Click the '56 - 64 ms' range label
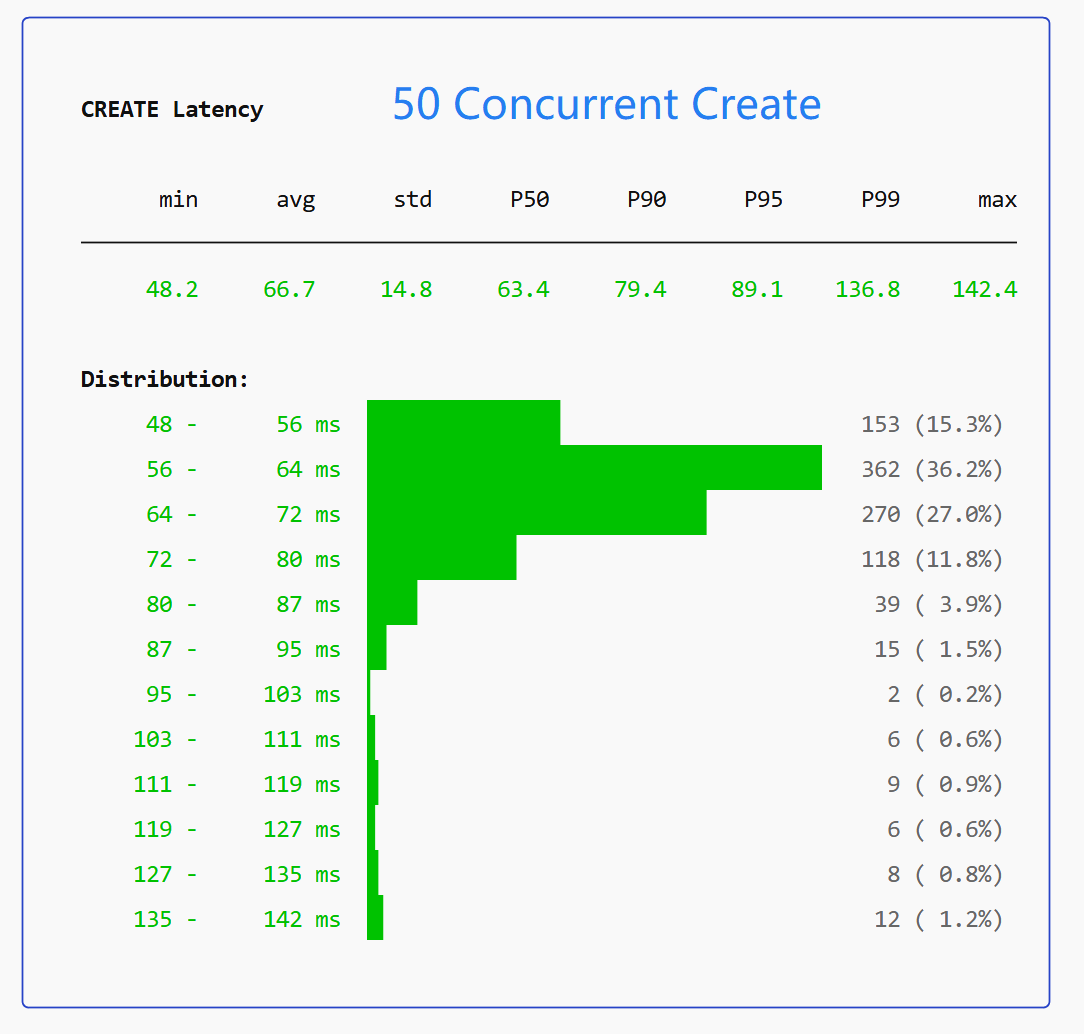This screenshot has height=1034, width=1084. coord(243,469)
